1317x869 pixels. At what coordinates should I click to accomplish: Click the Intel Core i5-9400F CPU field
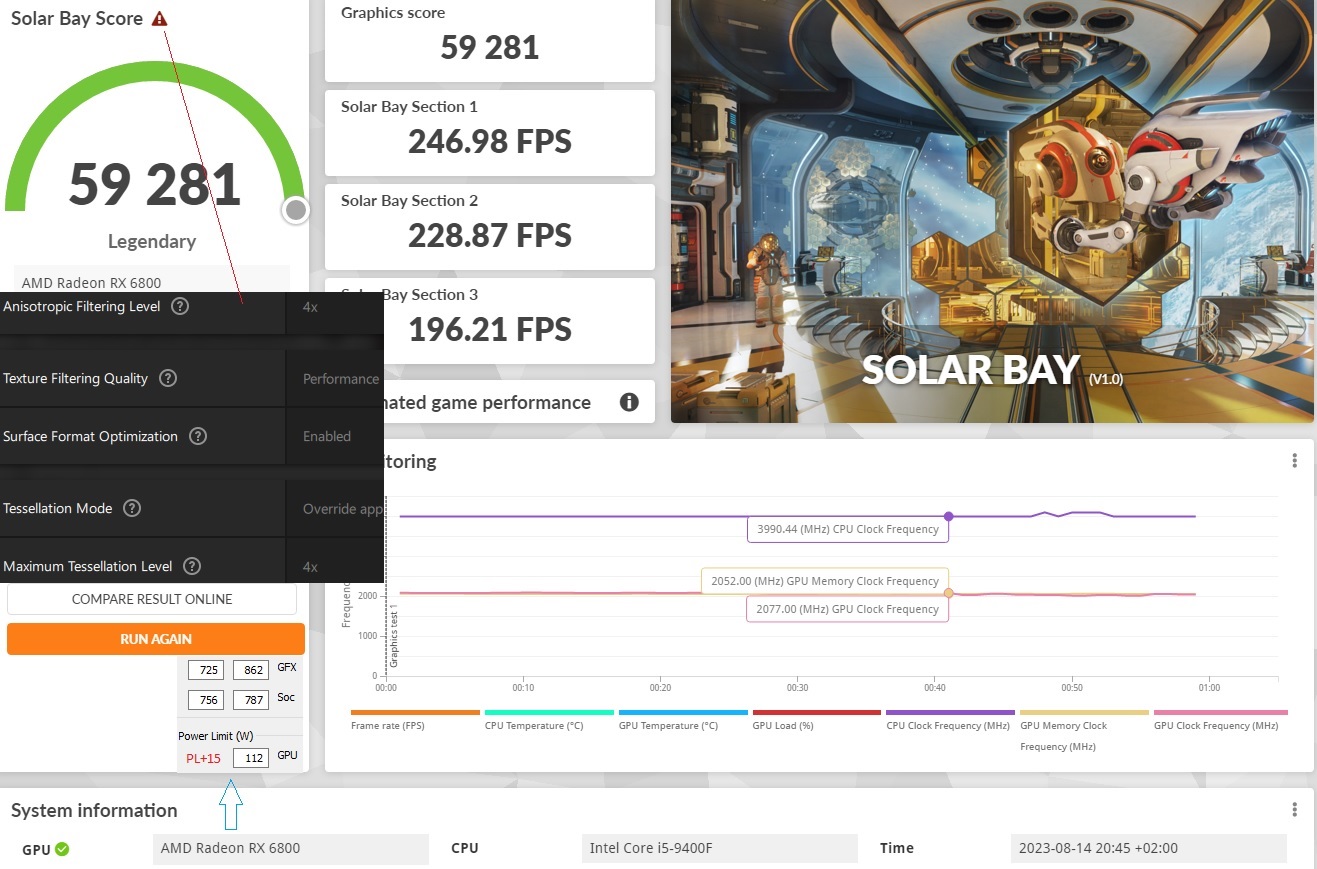pyautogui.click(x=719, y=848)
